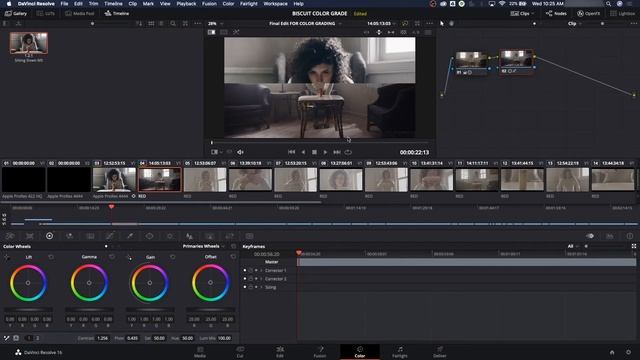Open the RGB Mixer palette
Viewport: 640px width, 360px height.
(x=70, y=236)
